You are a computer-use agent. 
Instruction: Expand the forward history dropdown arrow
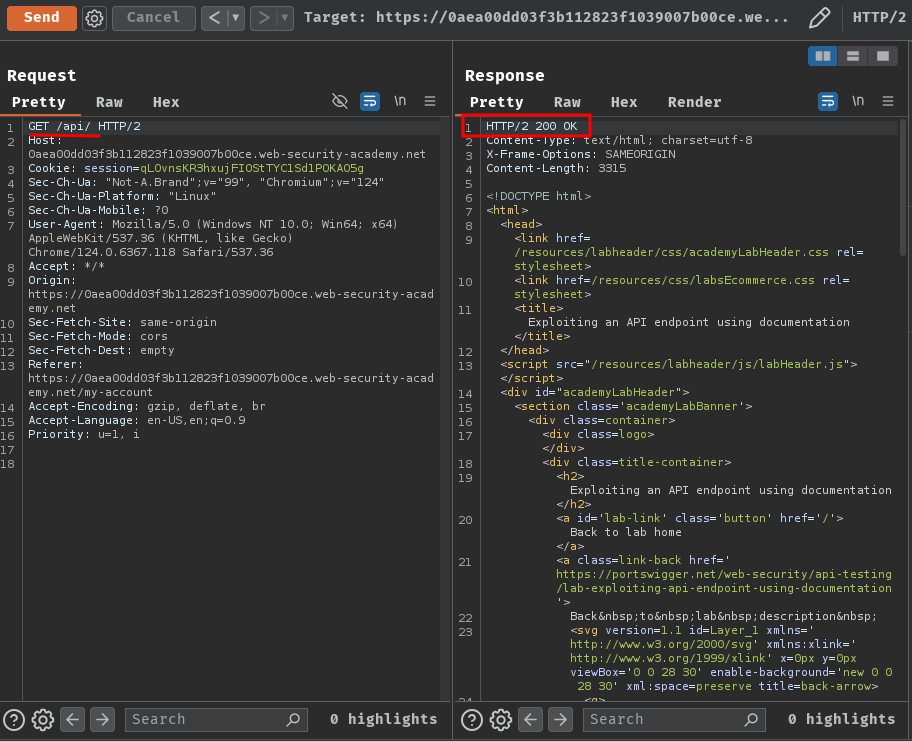point(285,17)
